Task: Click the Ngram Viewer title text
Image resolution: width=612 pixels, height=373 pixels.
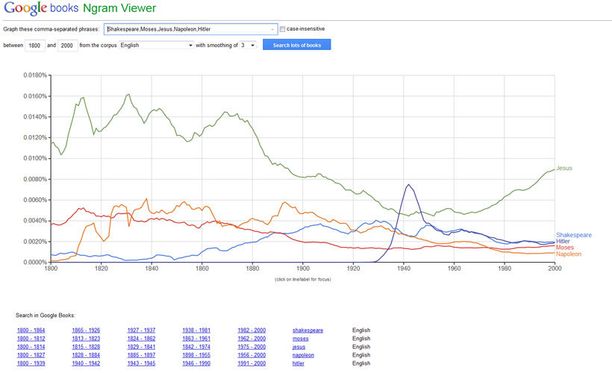Action: (x=119, y=8)
